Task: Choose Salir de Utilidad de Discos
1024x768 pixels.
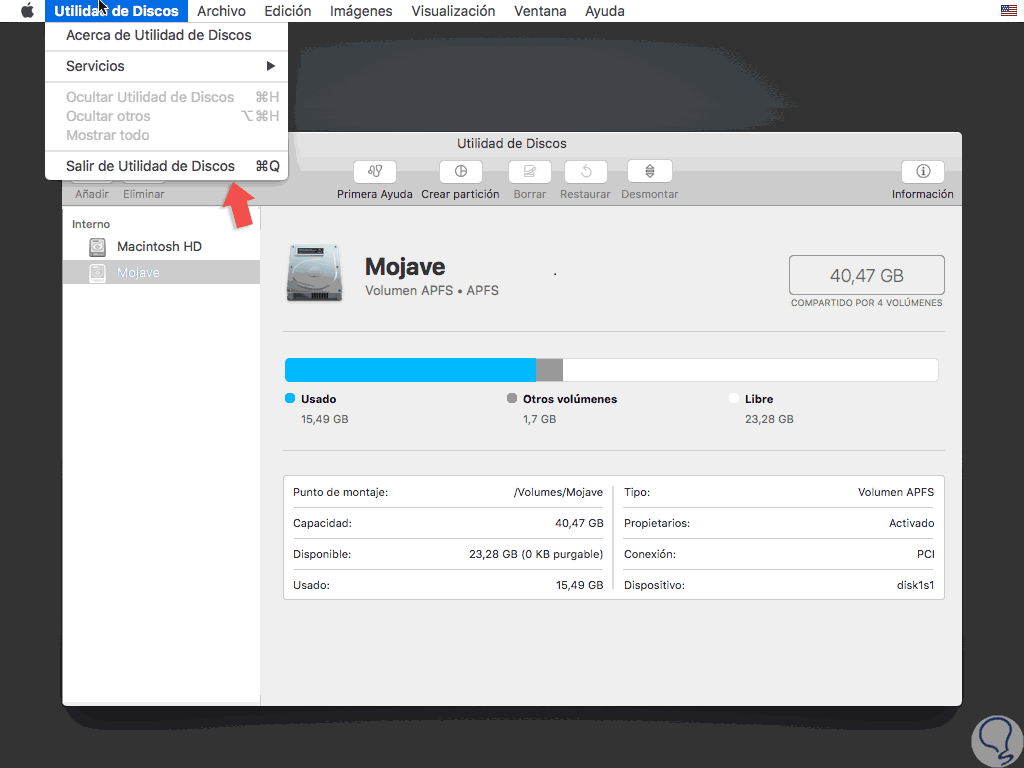Action: point(167,166)
